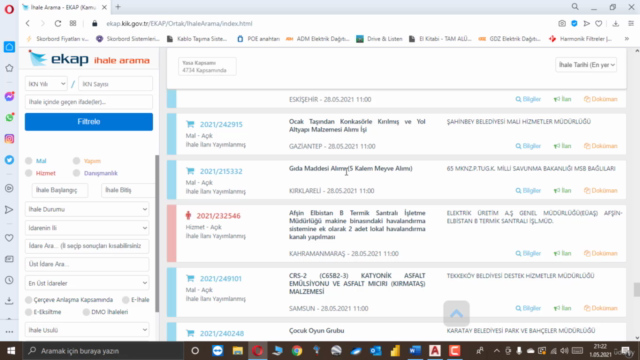The height and width of the screenshot is (360, 640).
Task: Click the scroll-to-top arrow button
Action: pos(456,313)
